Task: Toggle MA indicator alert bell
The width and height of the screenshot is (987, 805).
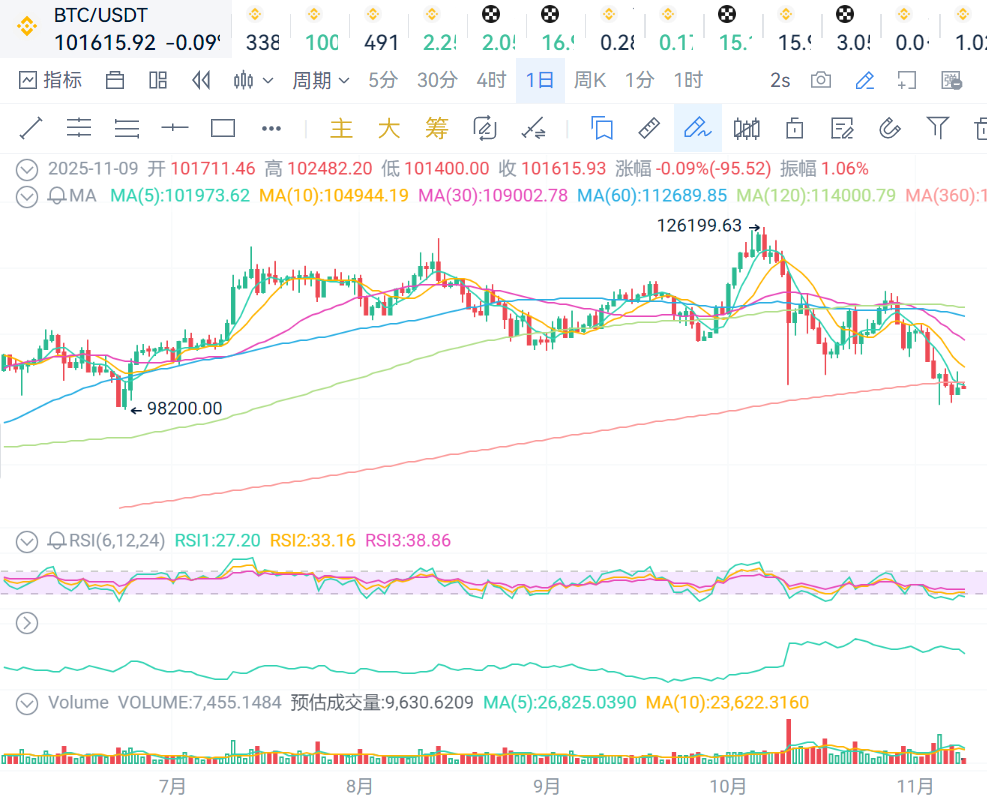Action: [58, 196]
